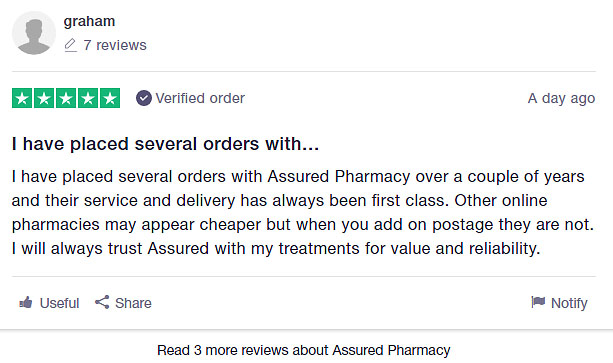Viewport: 613px width, 363px height.
Task: Share this review
Action: coord(123,303)
